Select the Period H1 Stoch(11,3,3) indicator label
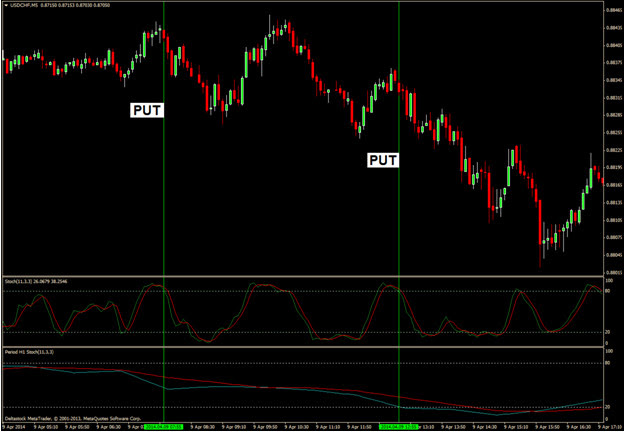 [29, 352]
